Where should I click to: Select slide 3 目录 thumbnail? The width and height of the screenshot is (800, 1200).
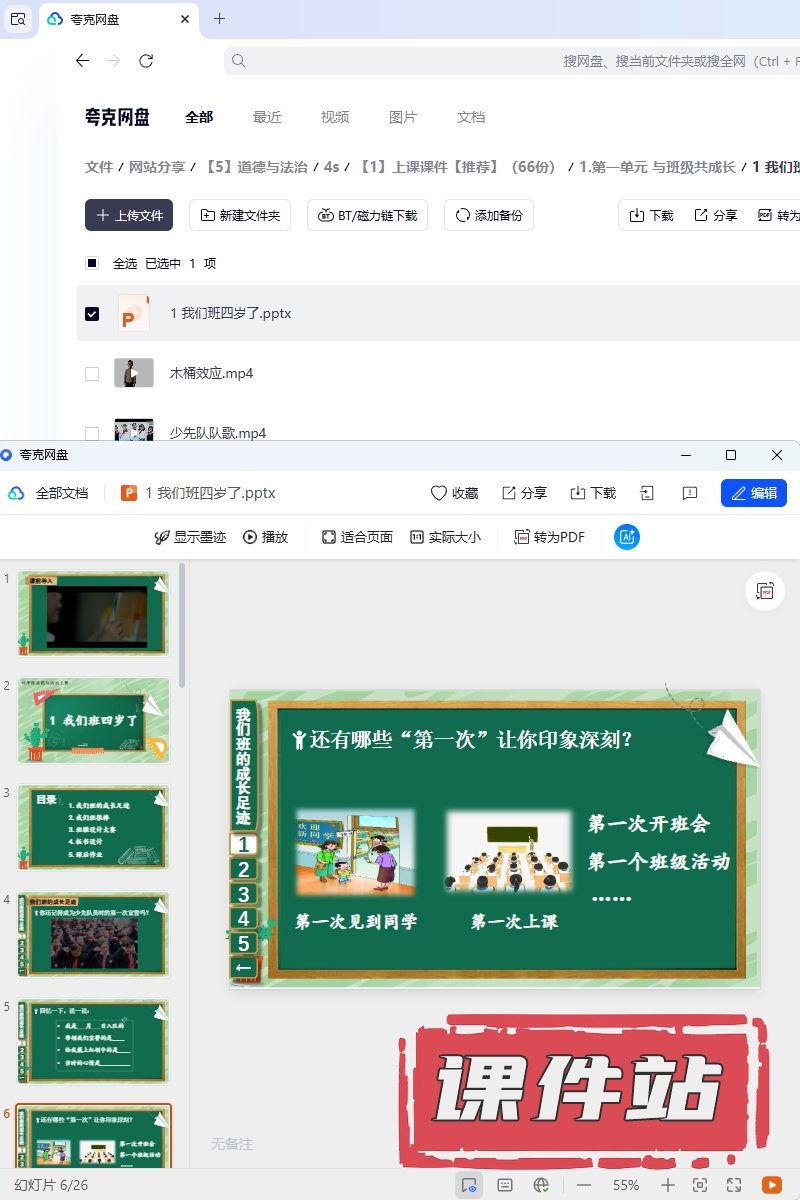(x=94, y=826)
